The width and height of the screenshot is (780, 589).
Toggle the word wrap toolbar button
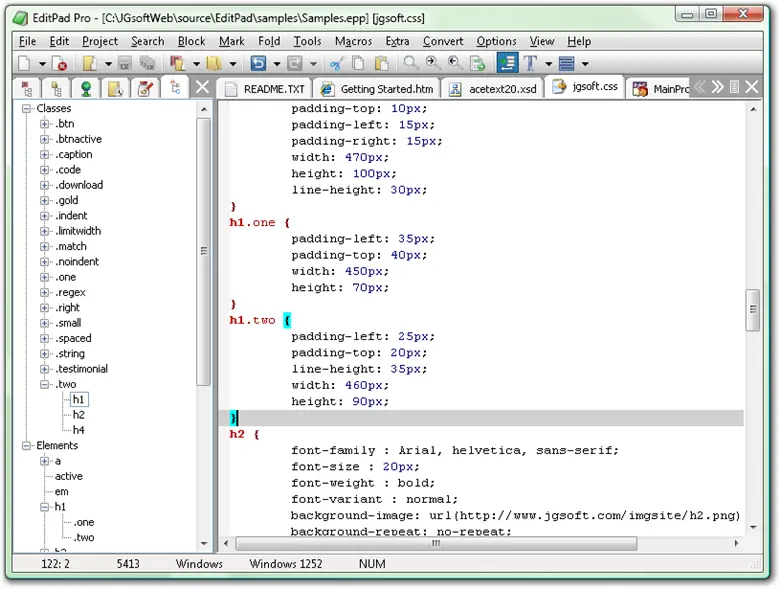[506, 63]
